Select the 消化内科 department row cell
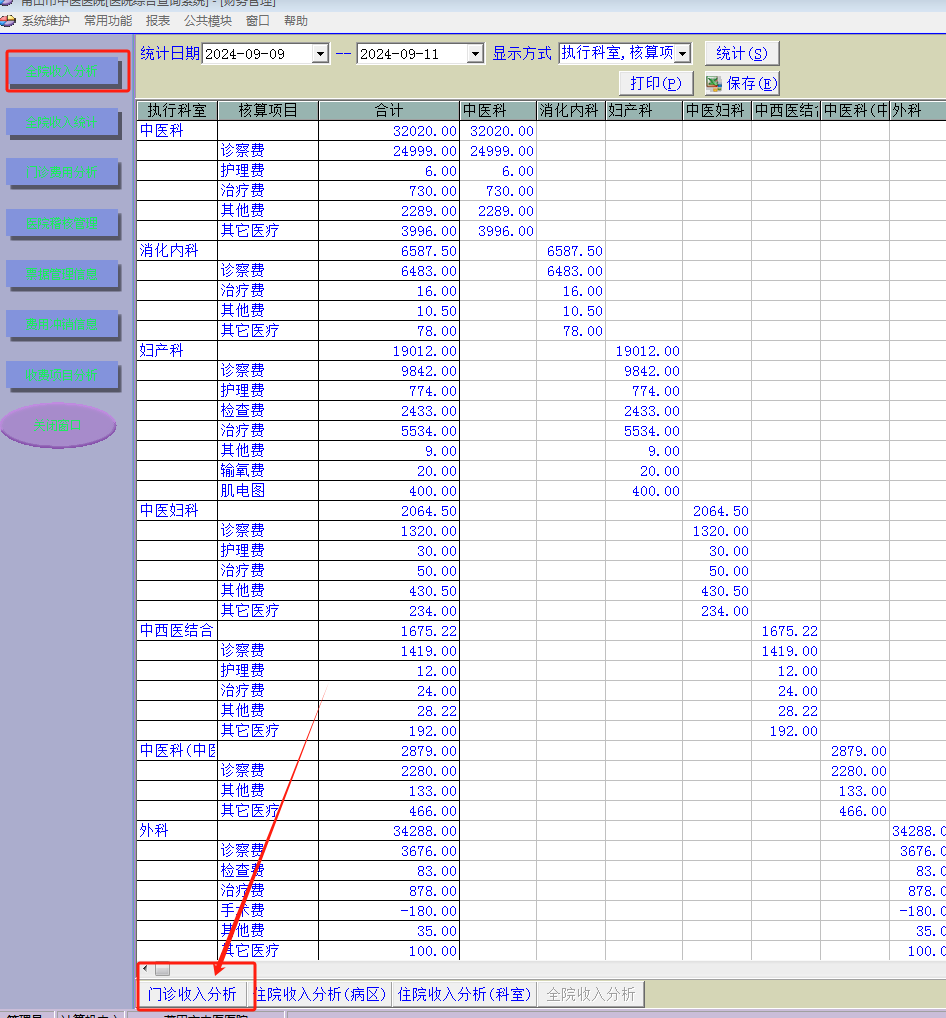The width and height of the screenshot is (946, 1018). 177,251
